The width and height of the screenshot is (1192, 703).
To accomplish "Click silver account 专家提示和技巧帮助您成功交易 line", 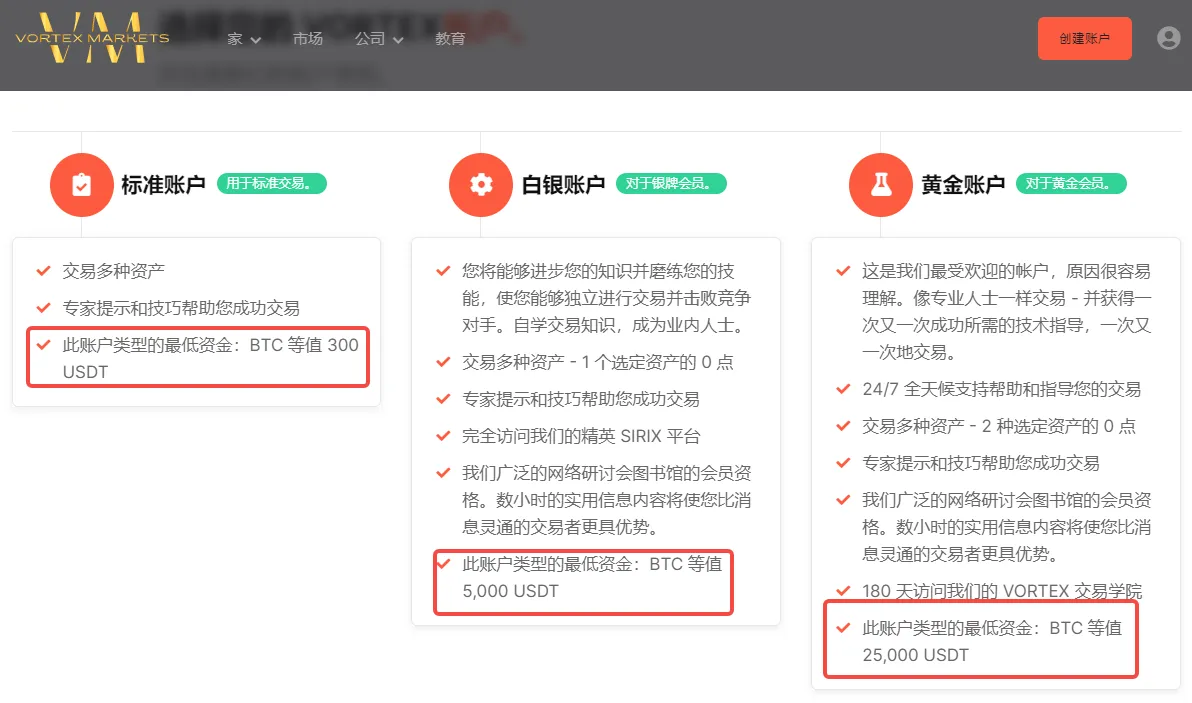I will coord(581,399).
